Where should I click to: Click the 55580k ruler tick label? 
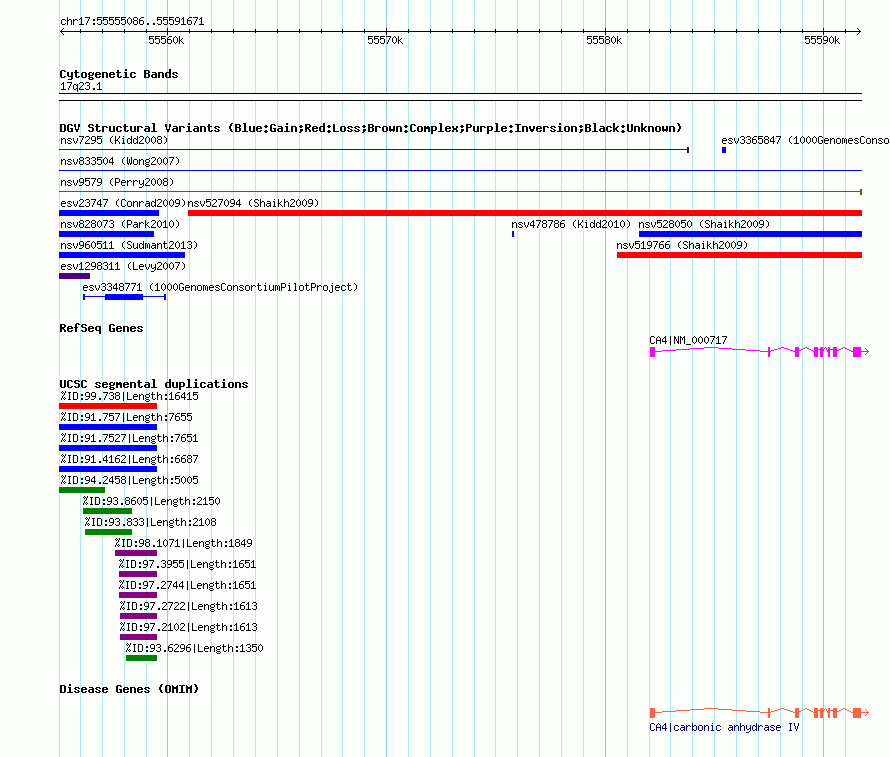(604, 40)
